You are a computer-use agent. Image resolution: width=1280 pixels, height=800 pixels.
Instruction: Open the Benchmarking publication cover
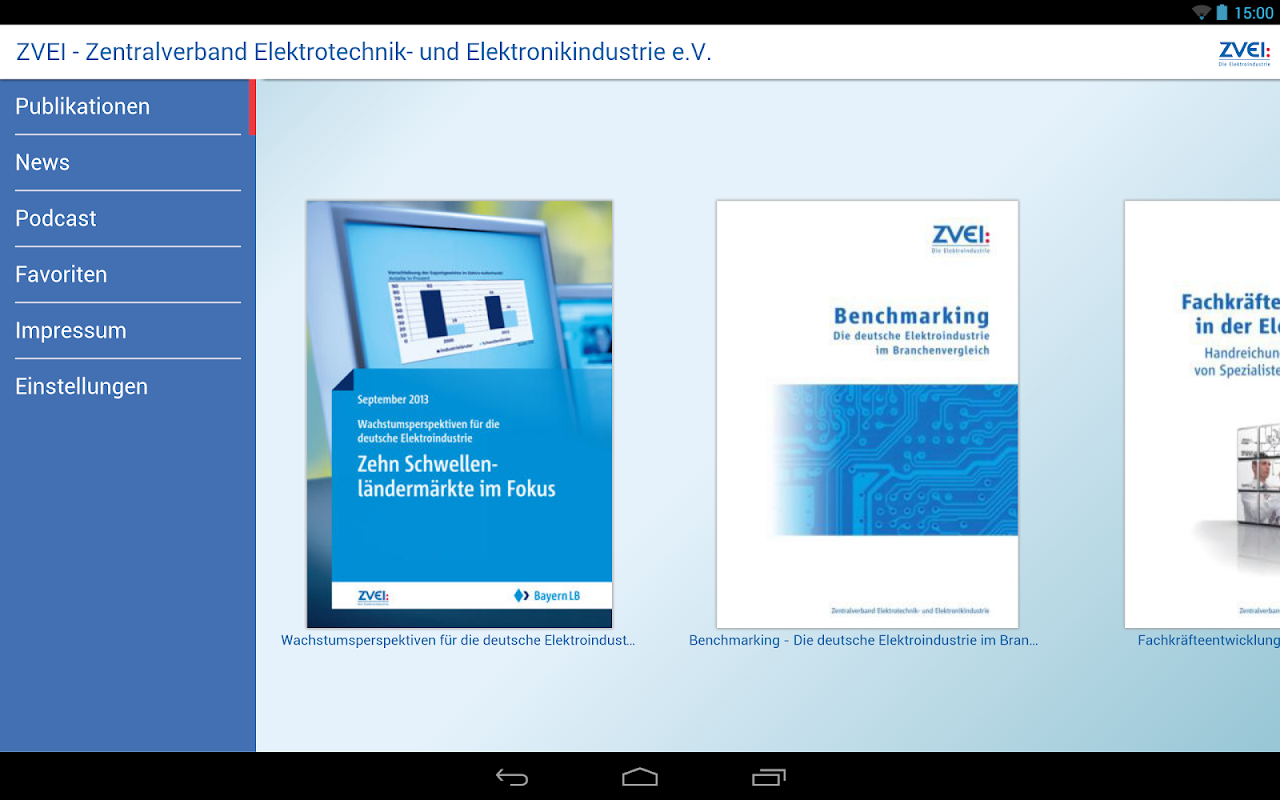pos(867,414)
